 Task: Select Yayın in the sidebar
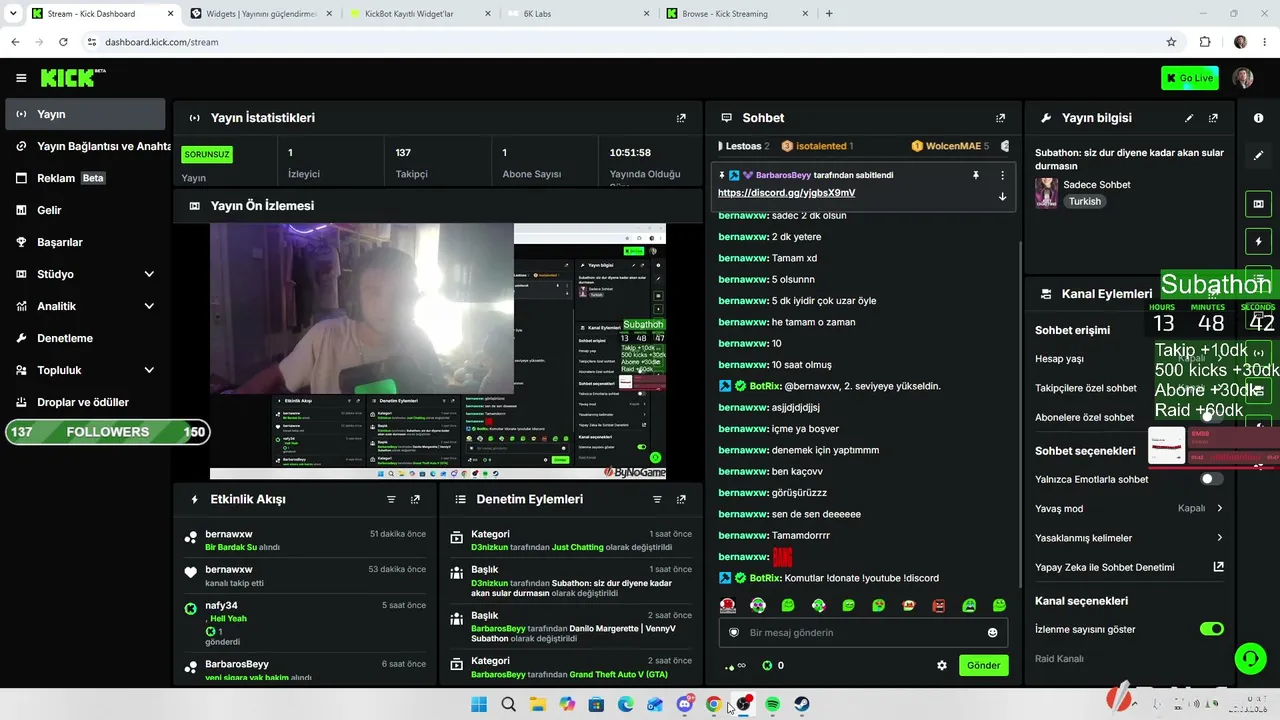point(85,114)
